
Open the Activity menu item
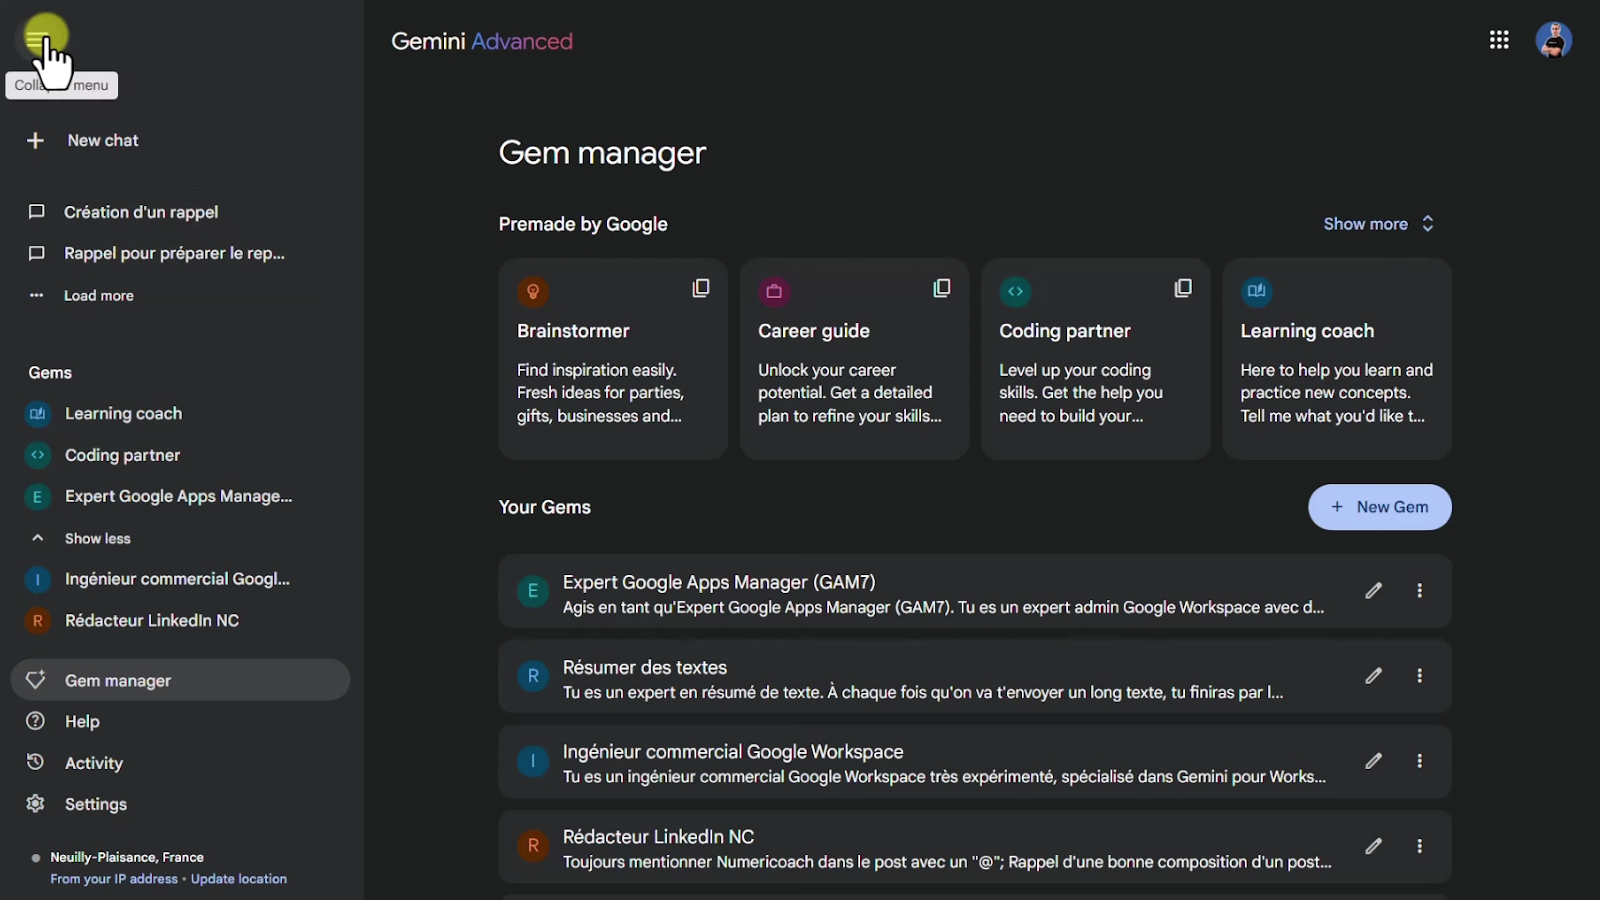[x=93, y=763]
